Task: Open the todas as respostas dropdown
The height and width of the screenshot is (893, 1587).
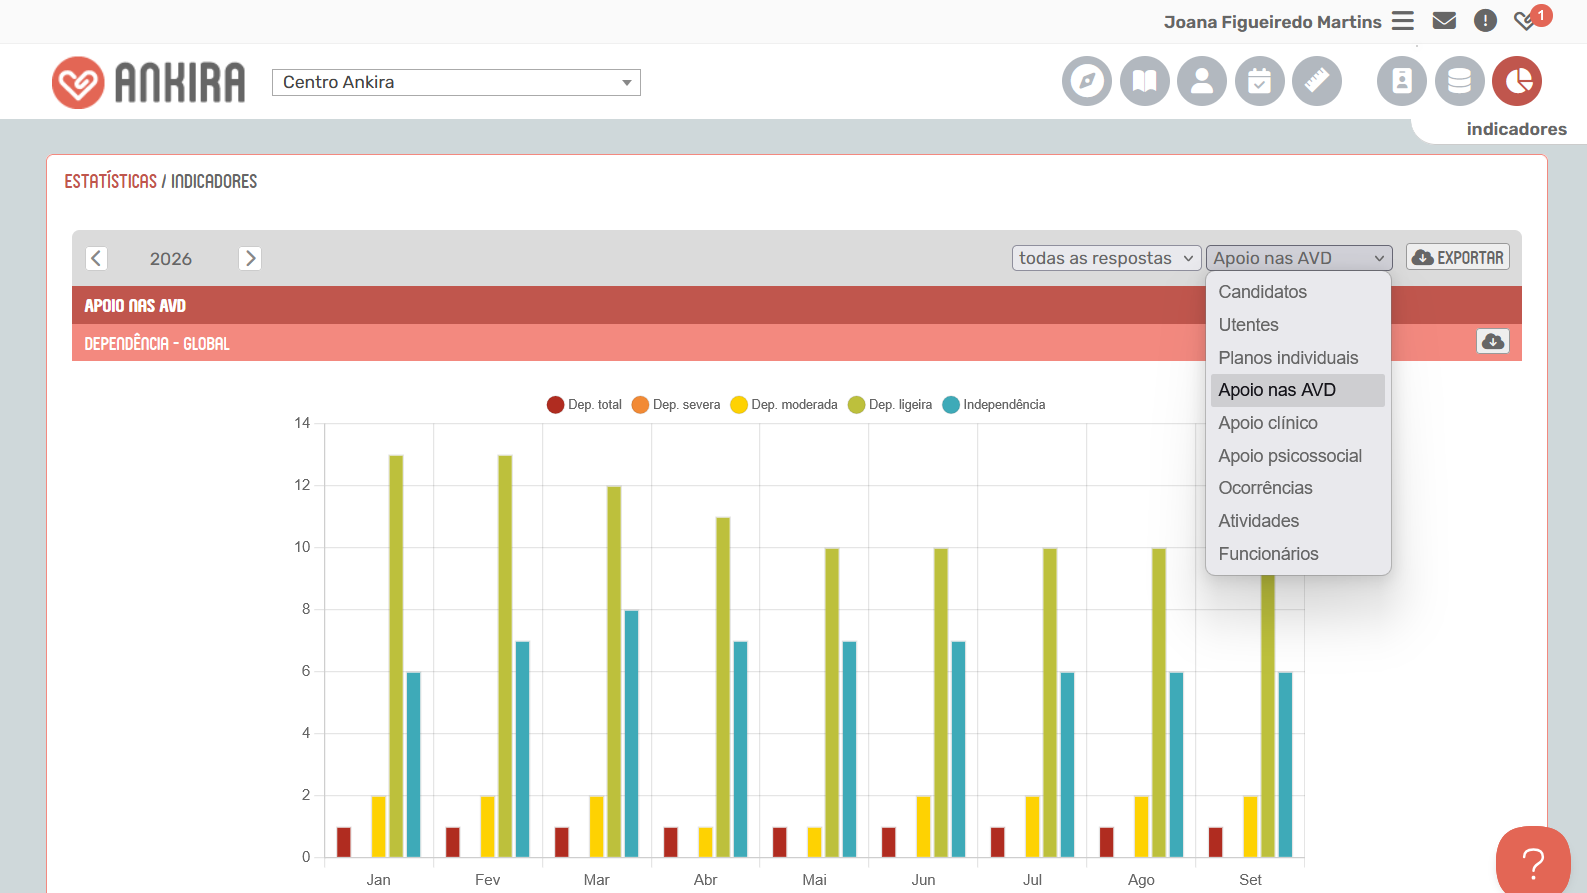Action: (x=1106, y=258)
